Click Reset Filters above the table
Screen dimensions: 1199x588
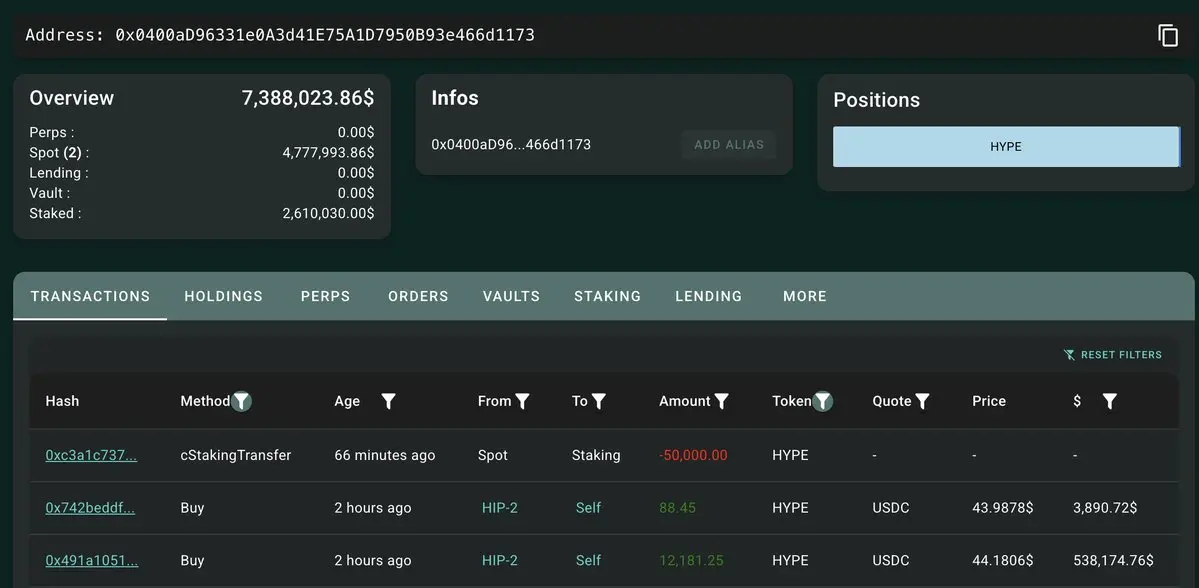(1113, 355)
